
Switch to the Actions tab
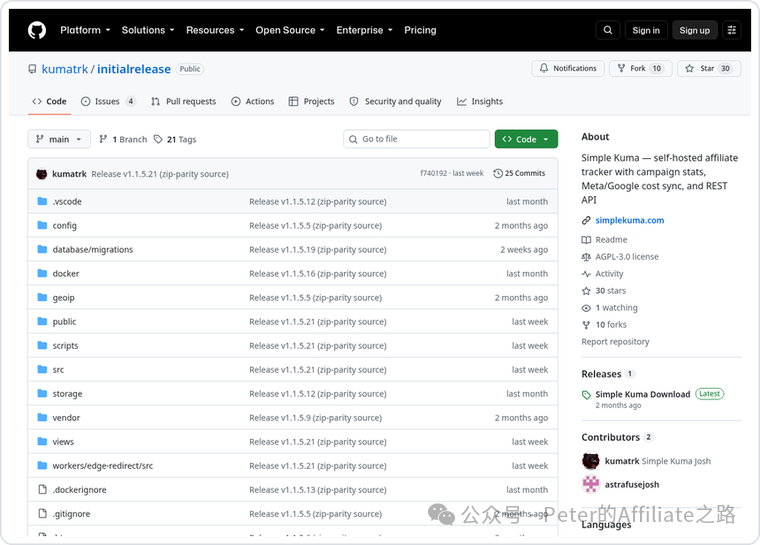click(253, 101)
